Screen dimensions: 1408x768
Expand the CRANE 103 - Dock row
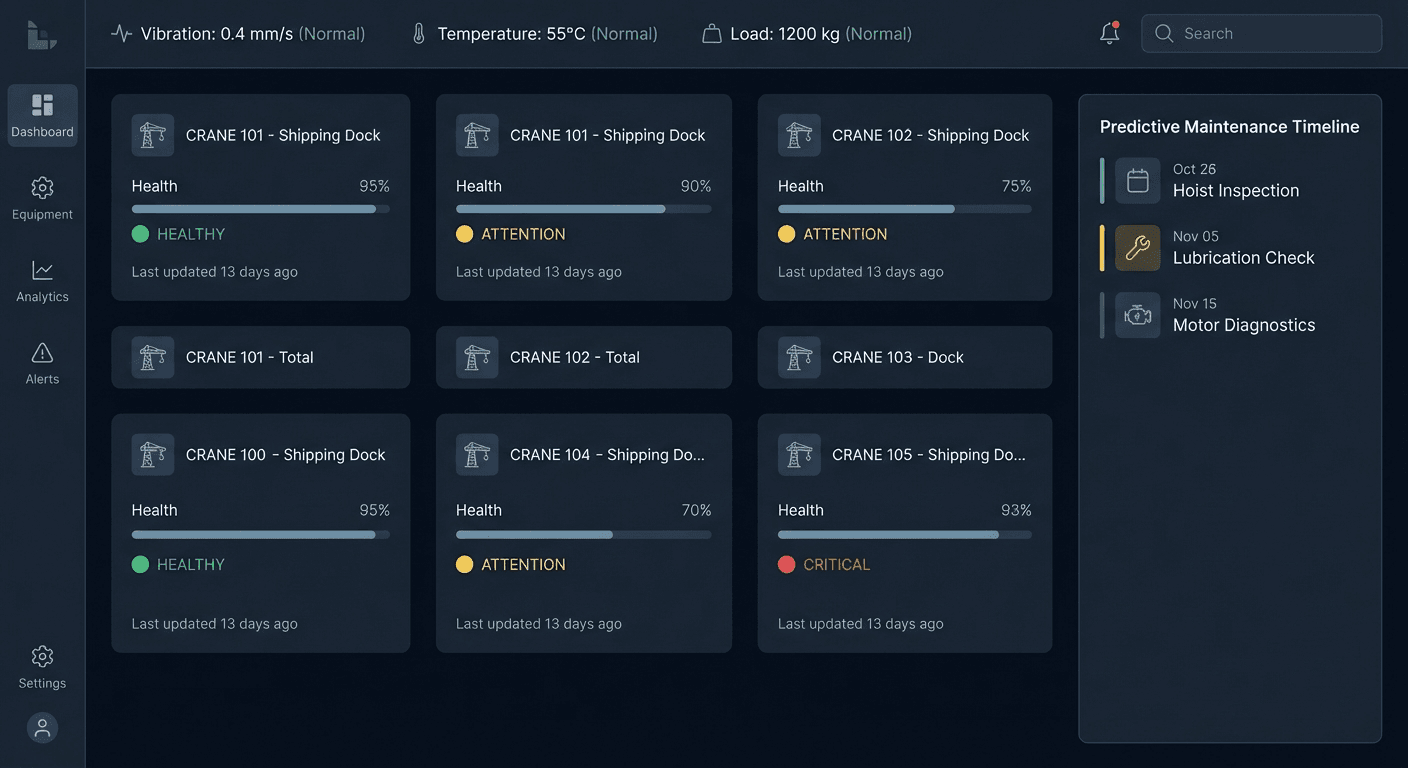click(x=904, y=357)
